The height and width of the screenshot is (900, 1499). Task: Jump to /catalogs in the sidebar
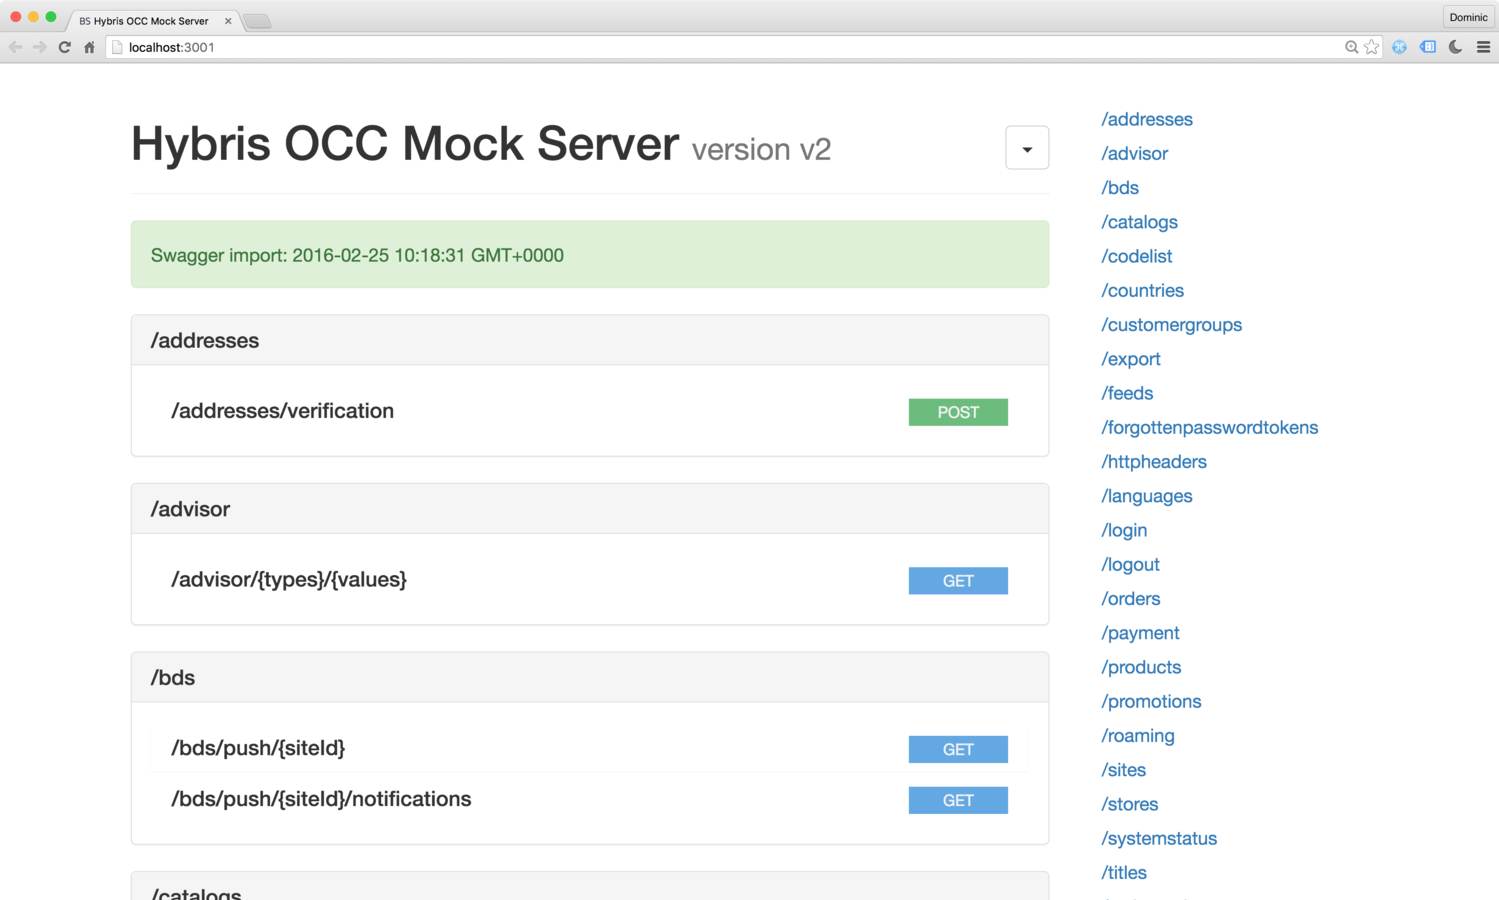point(1139,222)
